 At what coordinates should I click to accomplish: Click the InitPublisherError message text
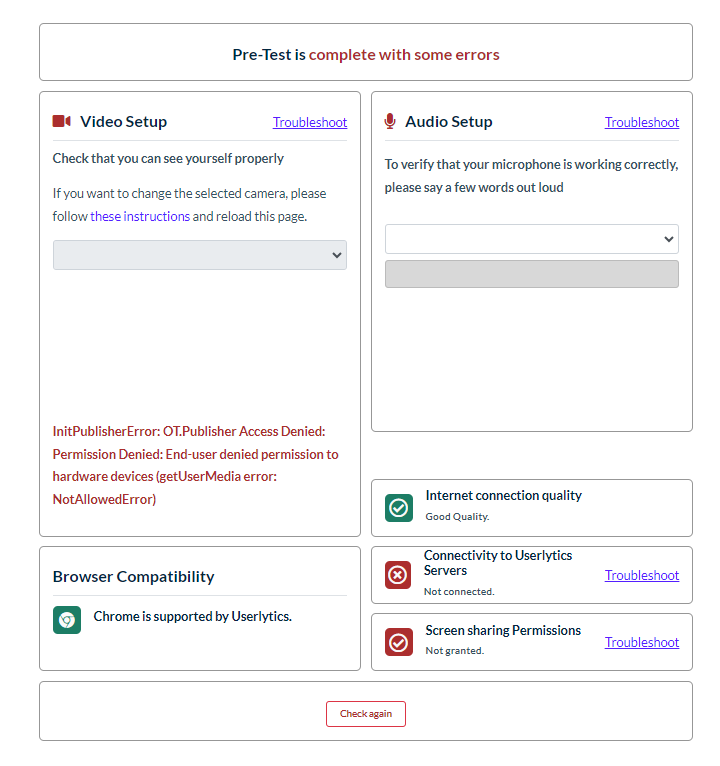click(x=196, y=465)
